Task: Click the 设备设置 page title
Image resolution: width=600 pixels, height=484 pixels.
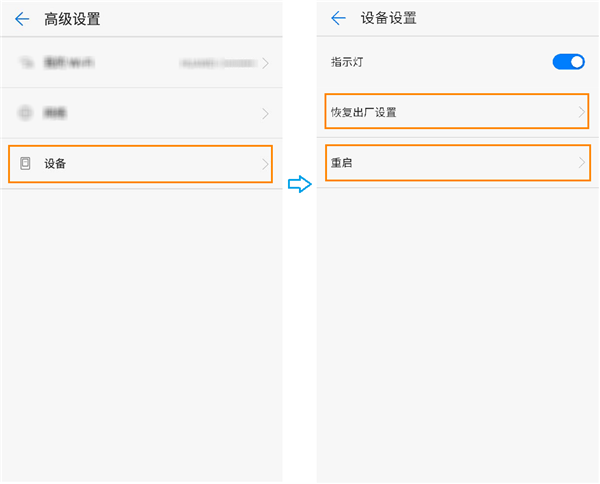Action: pos(388,18)
